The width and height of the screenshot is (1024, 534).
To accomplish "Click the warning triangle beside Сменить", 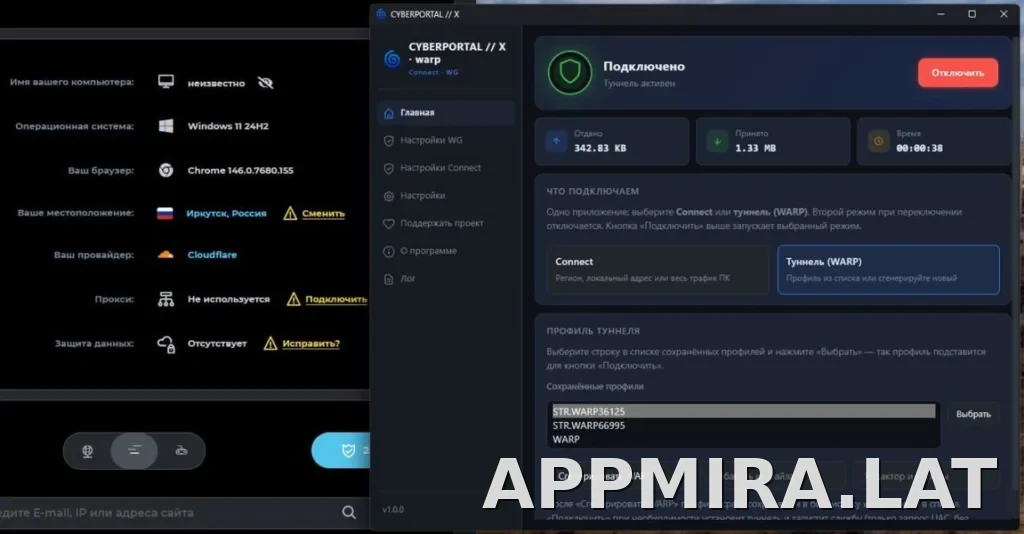I will coord(290,213).
